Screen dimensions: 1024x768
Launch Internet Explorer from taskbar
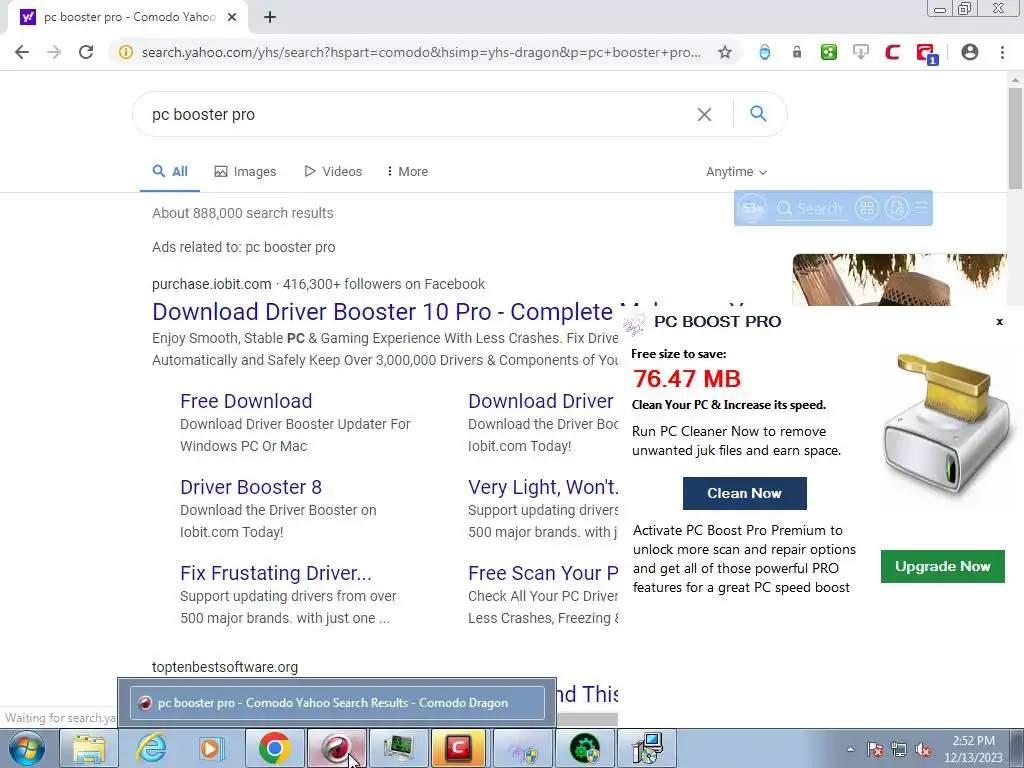151,748
